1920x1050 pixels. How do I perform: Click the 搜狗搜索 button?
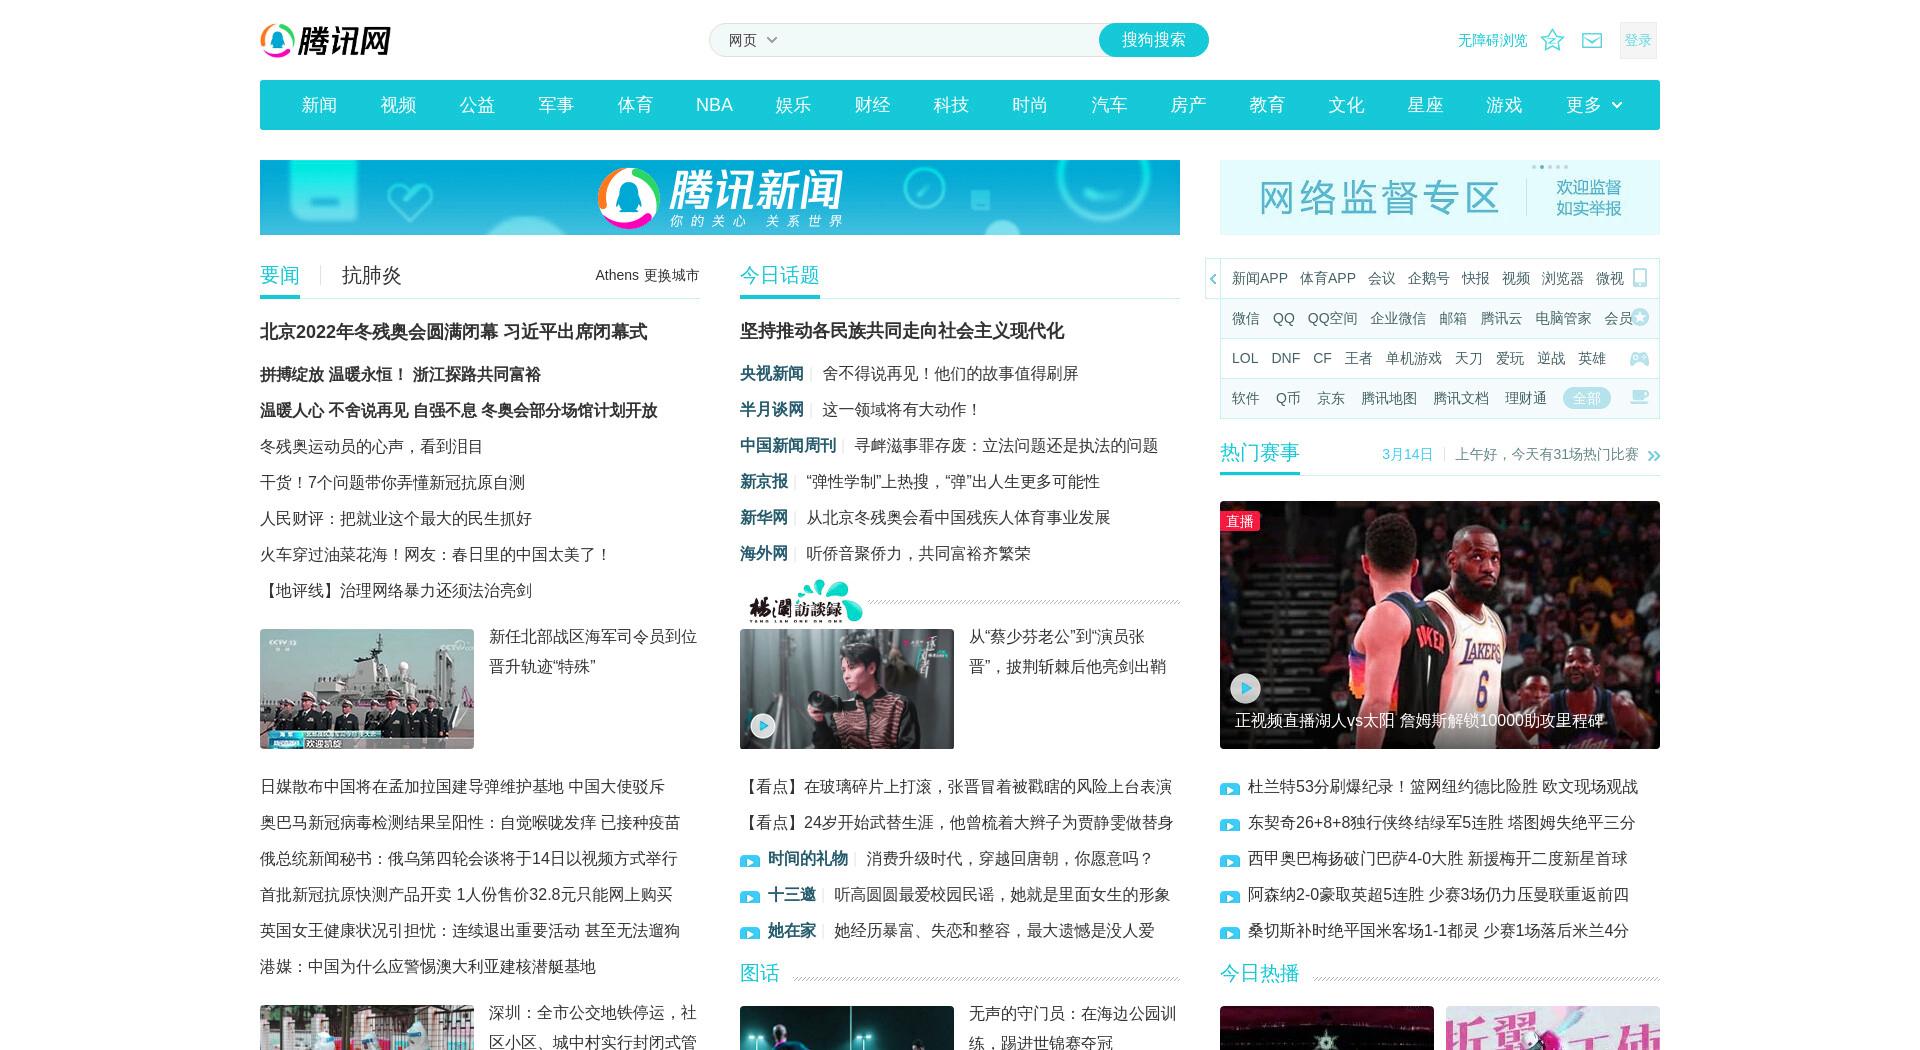pos(1153,40)
